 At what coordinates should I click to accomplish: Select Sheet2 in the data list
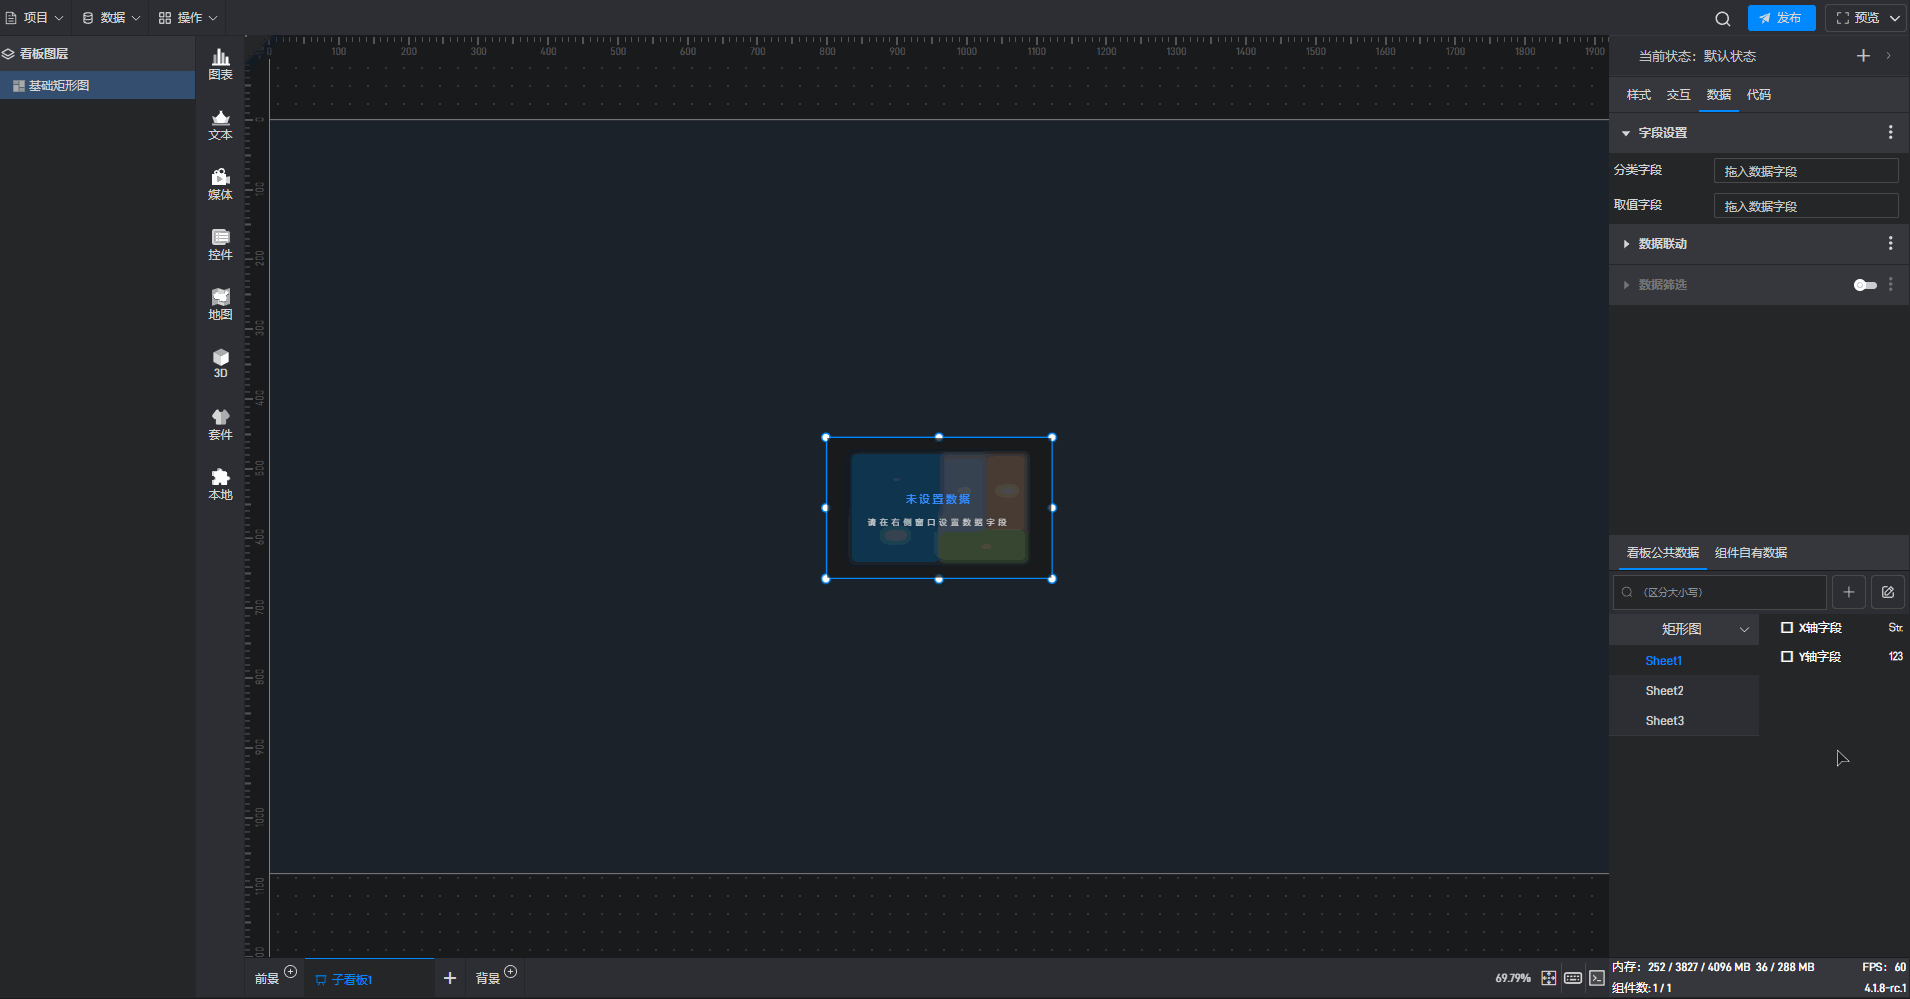(x=1664, y=691)
